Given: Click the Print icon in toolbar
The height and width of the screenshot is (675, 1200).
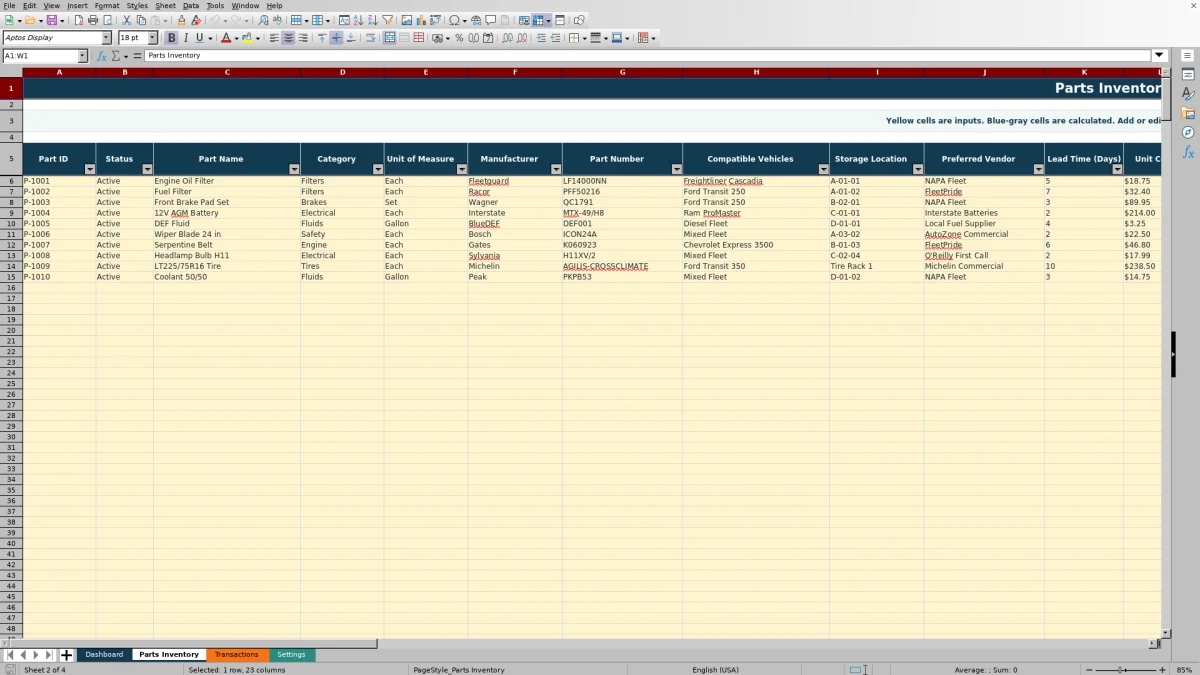Looking at the screenshot, I should click(93, 20).
